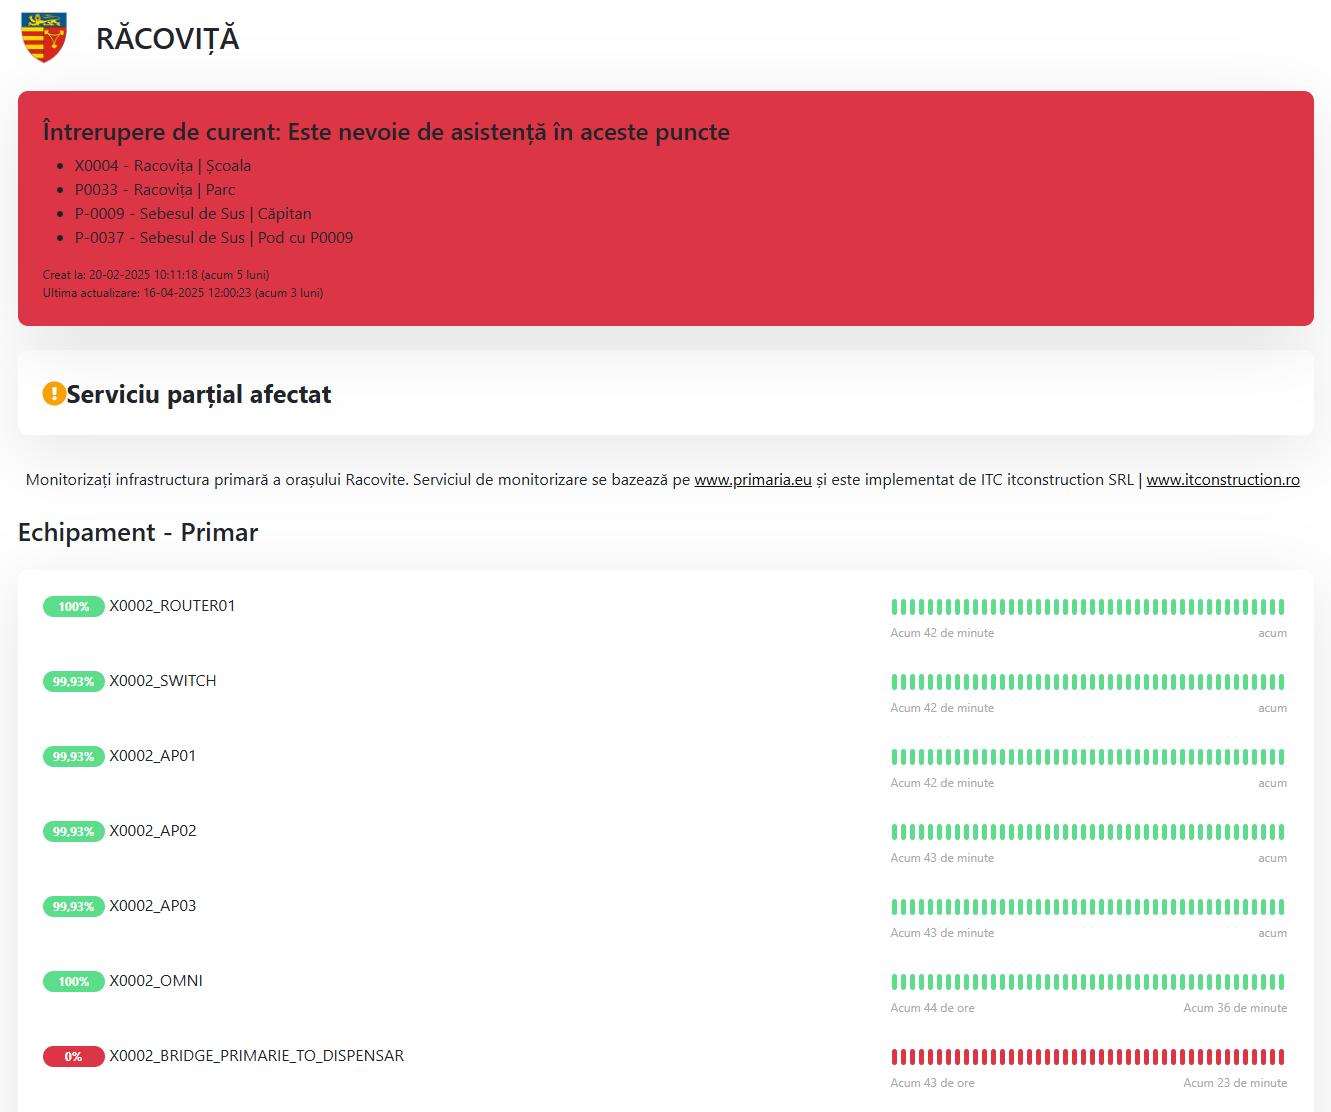
Task: Click the Echipament - Primar group heading
Action: click(138, 533)
